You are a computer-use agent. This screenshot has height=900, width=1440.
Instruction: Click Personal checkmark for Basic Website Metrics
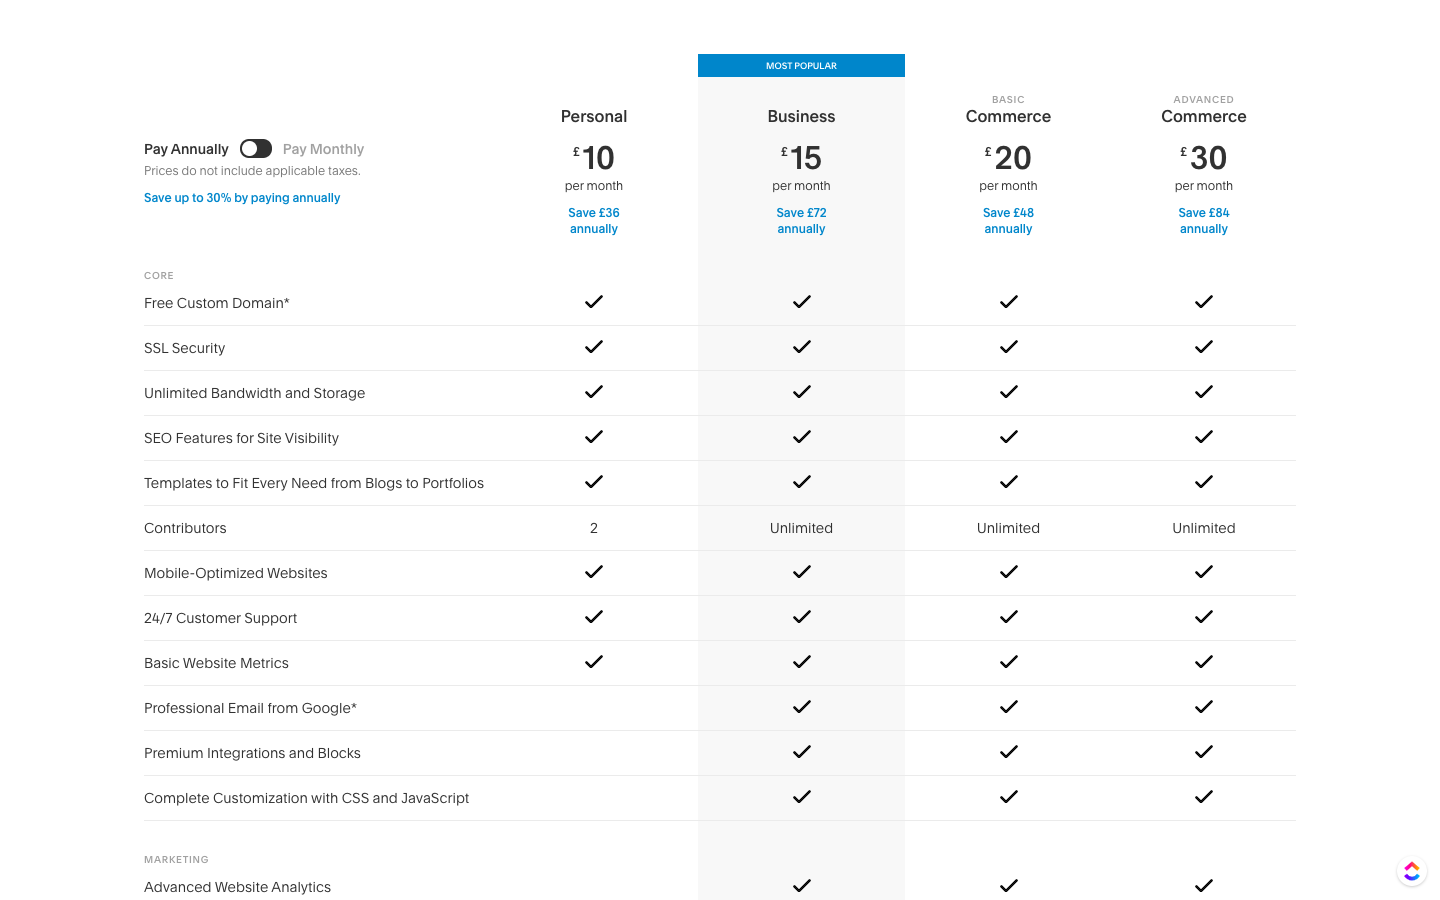coord(594,662)
